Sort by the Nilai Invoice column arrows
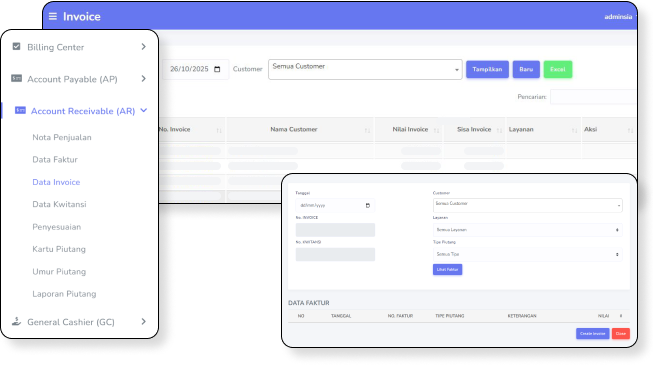The image size is (653, 379). [436, 130]
